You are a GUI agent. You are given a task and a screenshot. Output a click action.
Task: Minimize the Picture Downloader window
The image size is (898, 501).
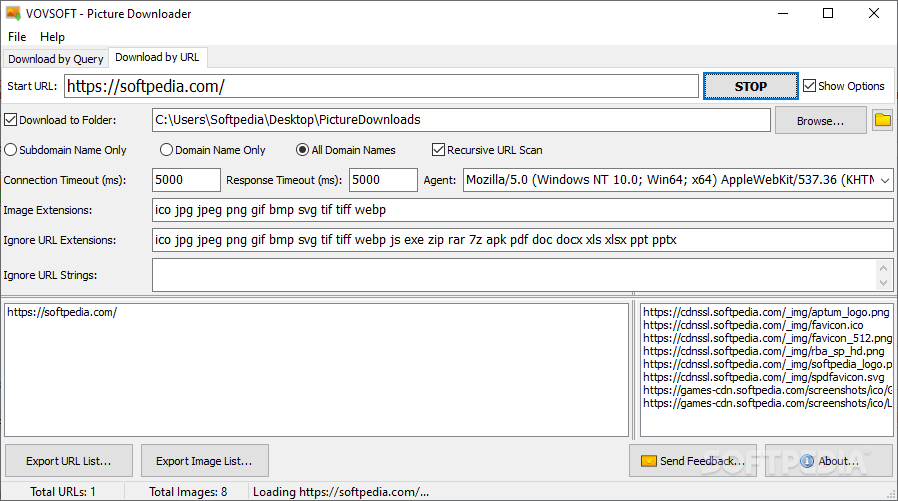(783, 13)
